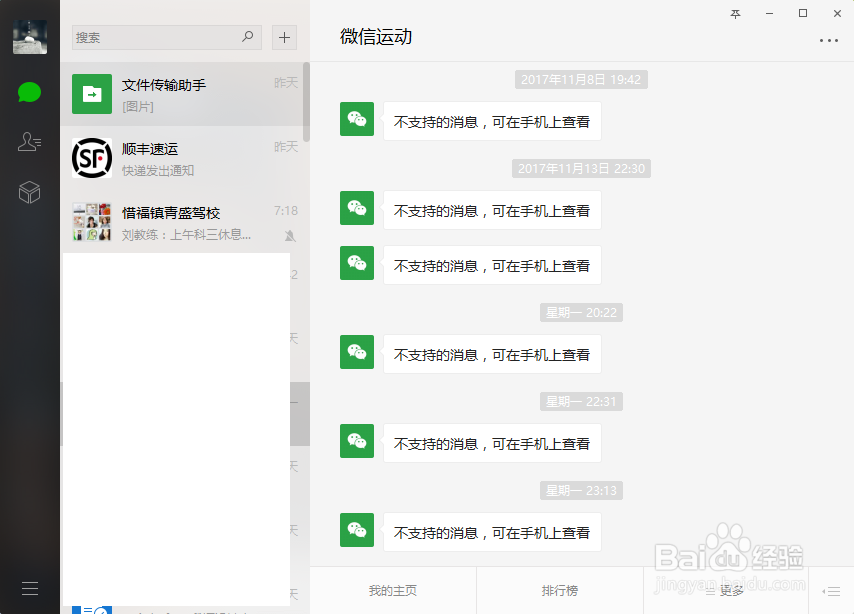
Task: Open the 顺丰速运 conversation
Action: pos(185,158)
